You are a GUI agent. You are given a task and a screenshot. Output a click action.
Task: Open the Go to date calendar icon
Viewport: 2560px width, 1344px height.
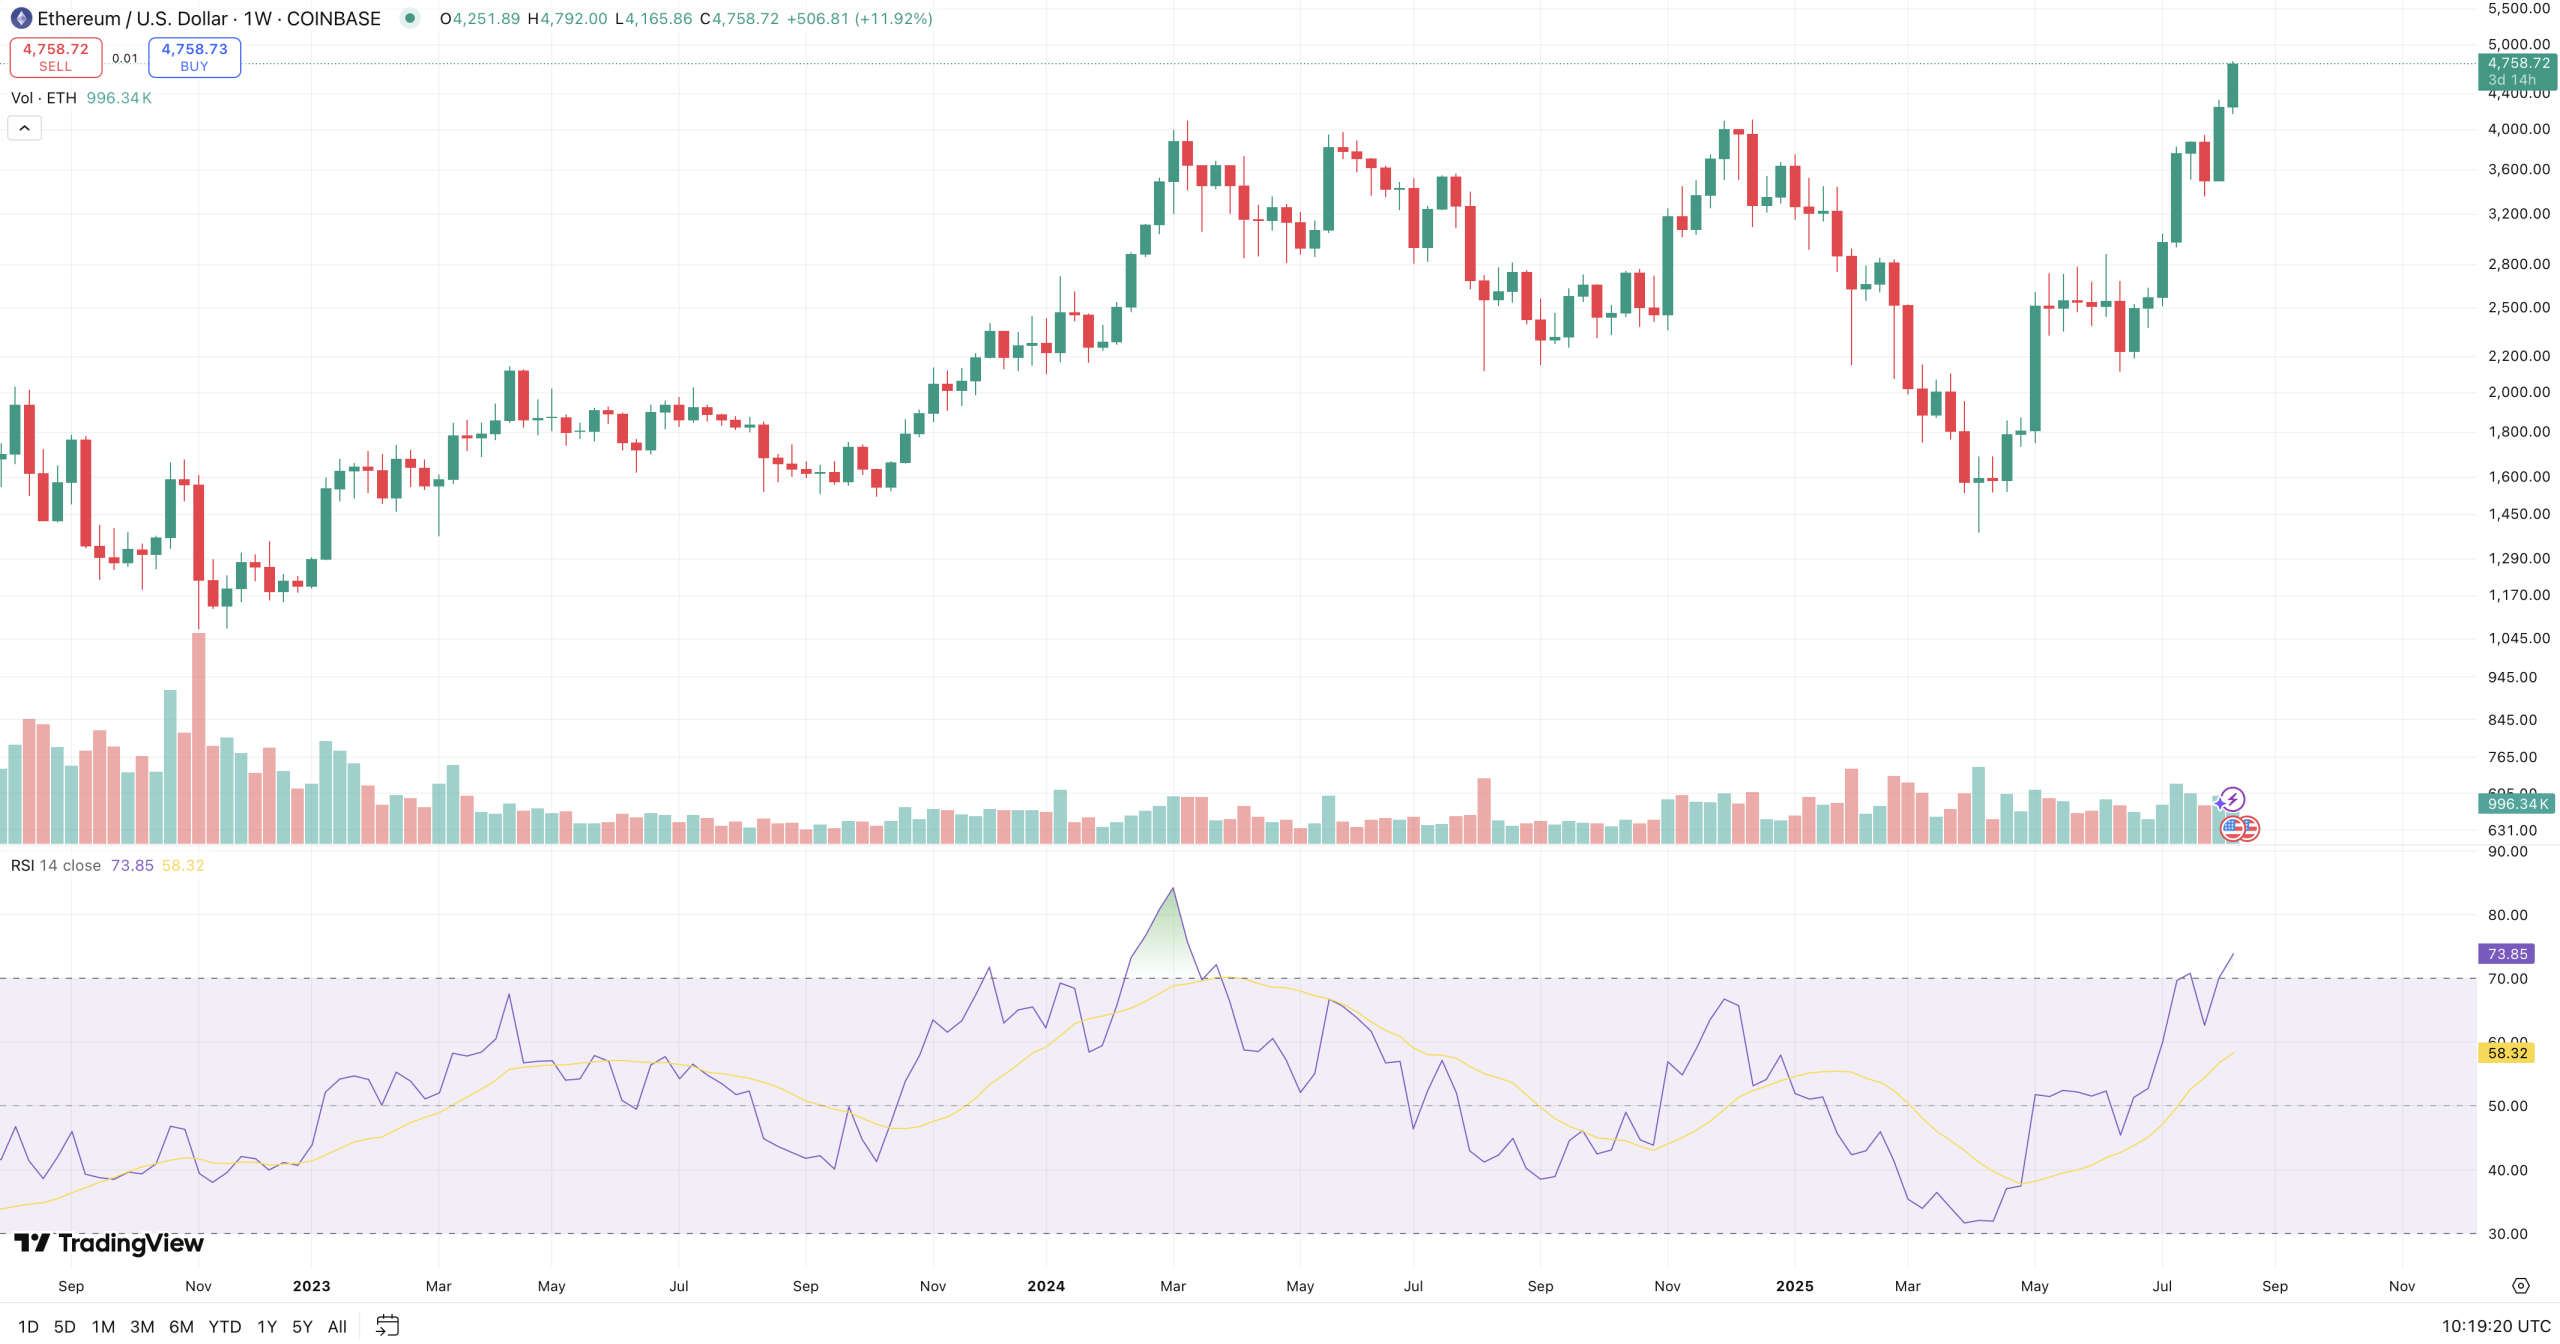387,1326
